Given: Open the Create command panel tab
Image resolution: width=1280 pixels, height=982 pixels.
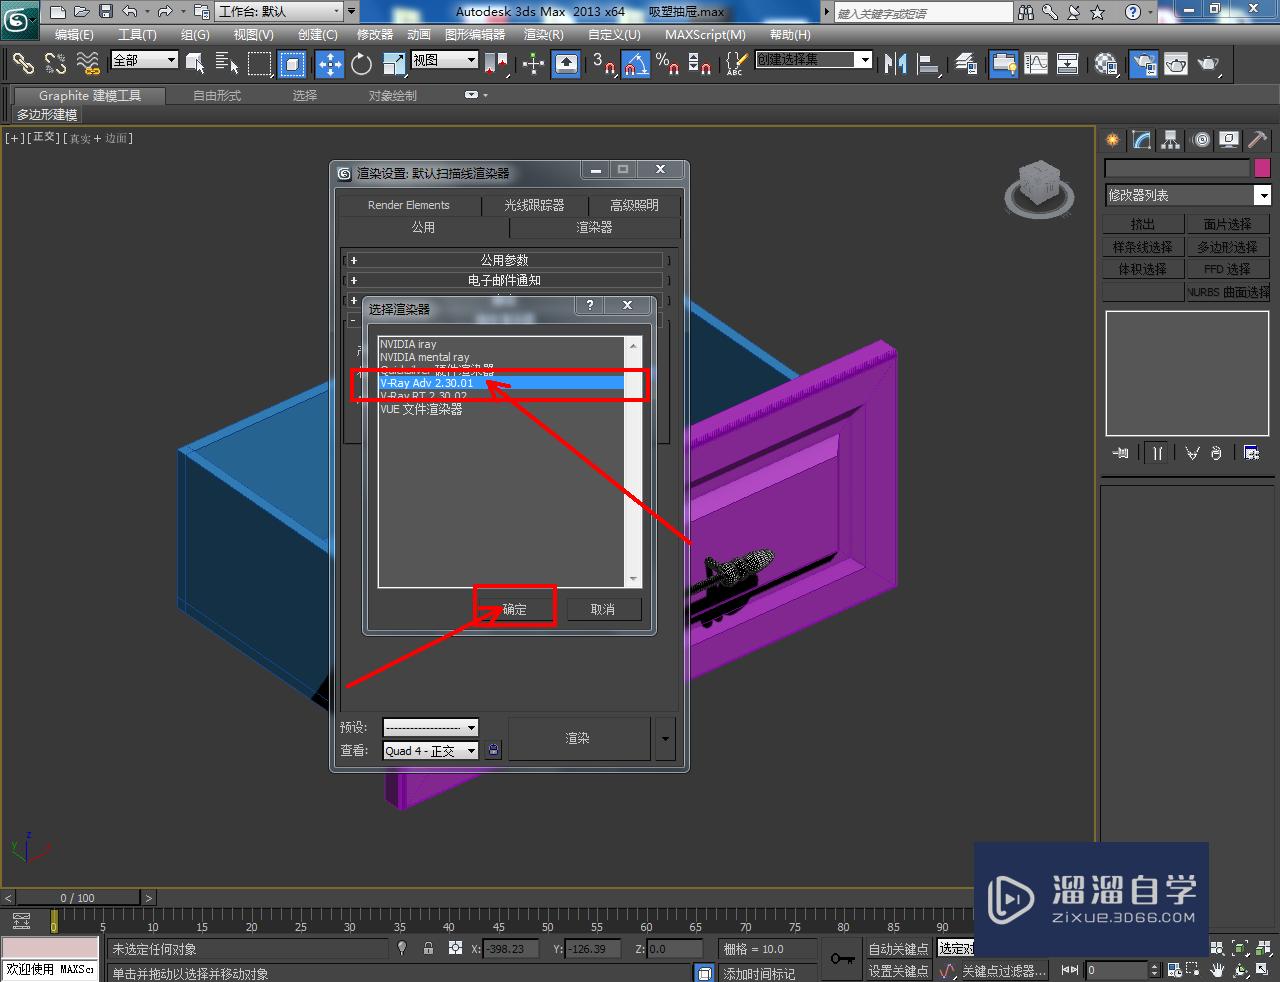Looking at the screenshot, I should click(x=1113, y=140).
